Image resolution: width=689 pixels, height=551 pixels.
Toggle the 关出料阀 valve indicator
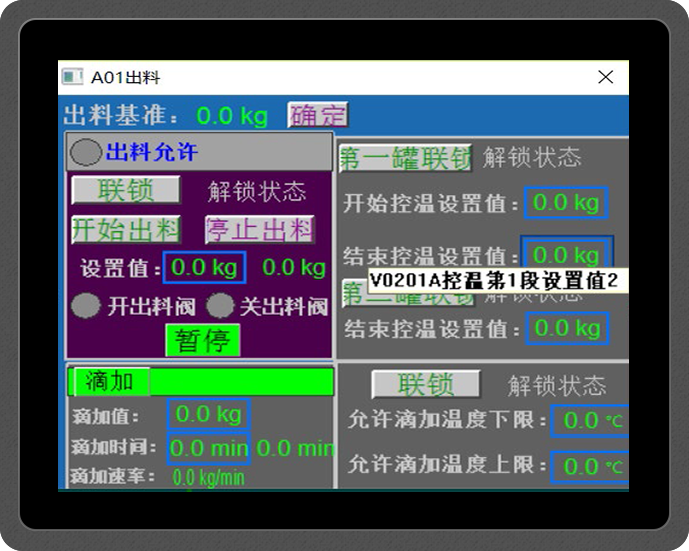(x=220, y=307)
